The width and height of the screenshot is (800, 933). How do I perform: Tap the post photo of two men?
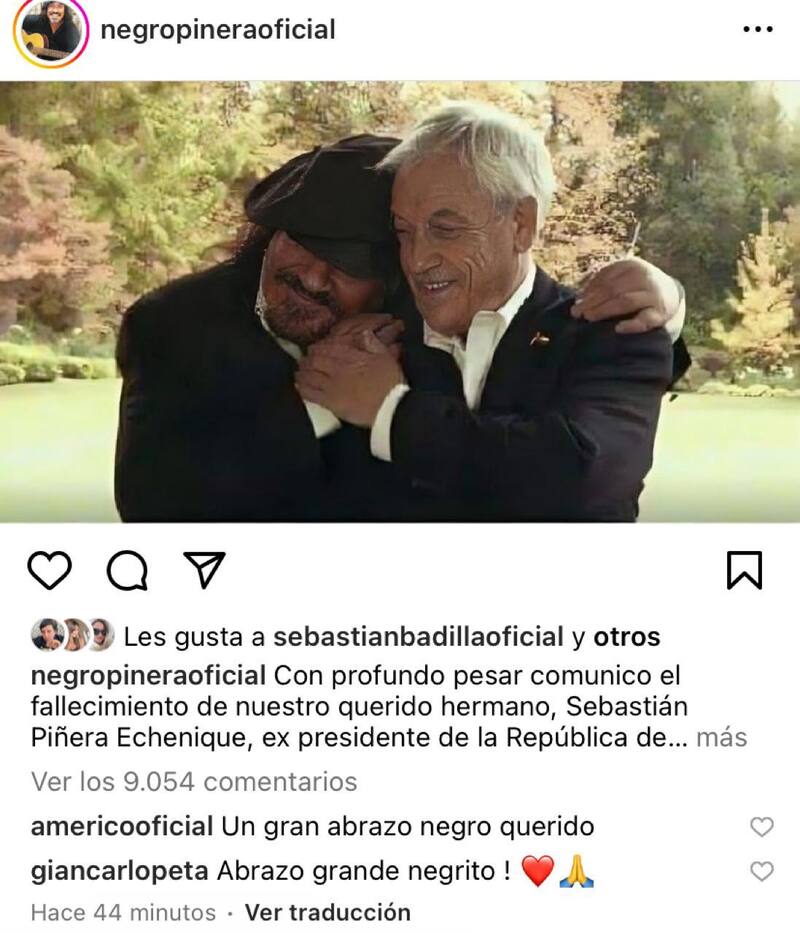click(400, 302)
